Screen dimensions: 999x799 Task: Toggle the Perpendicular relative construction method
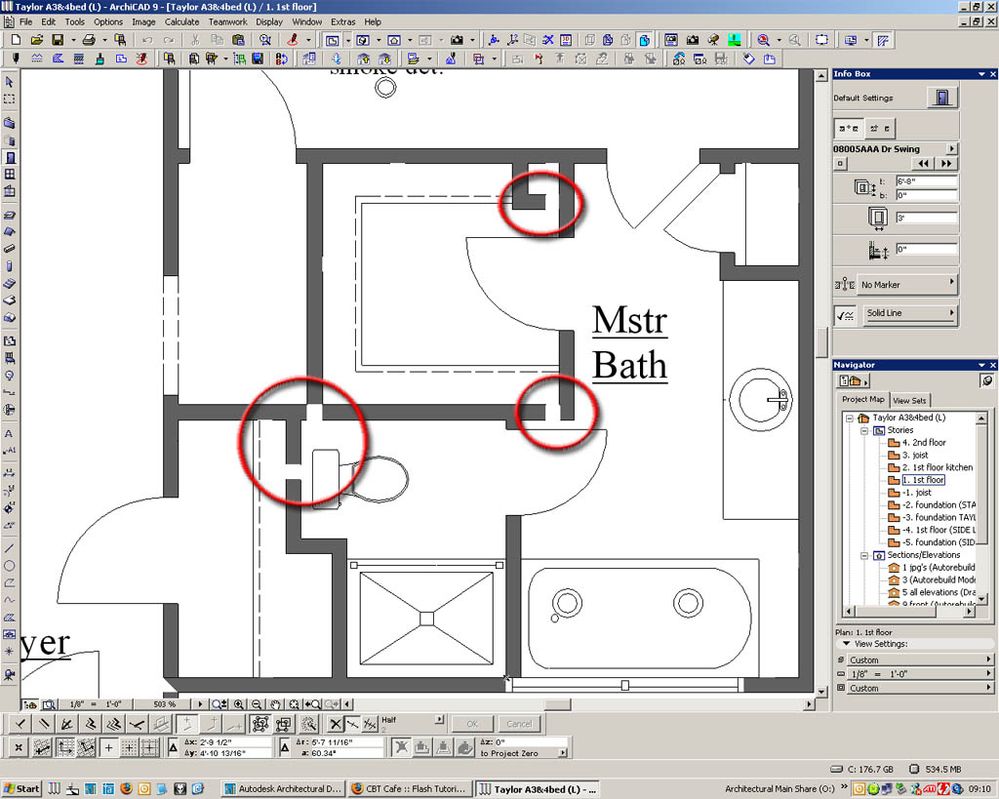click(21, 724)
